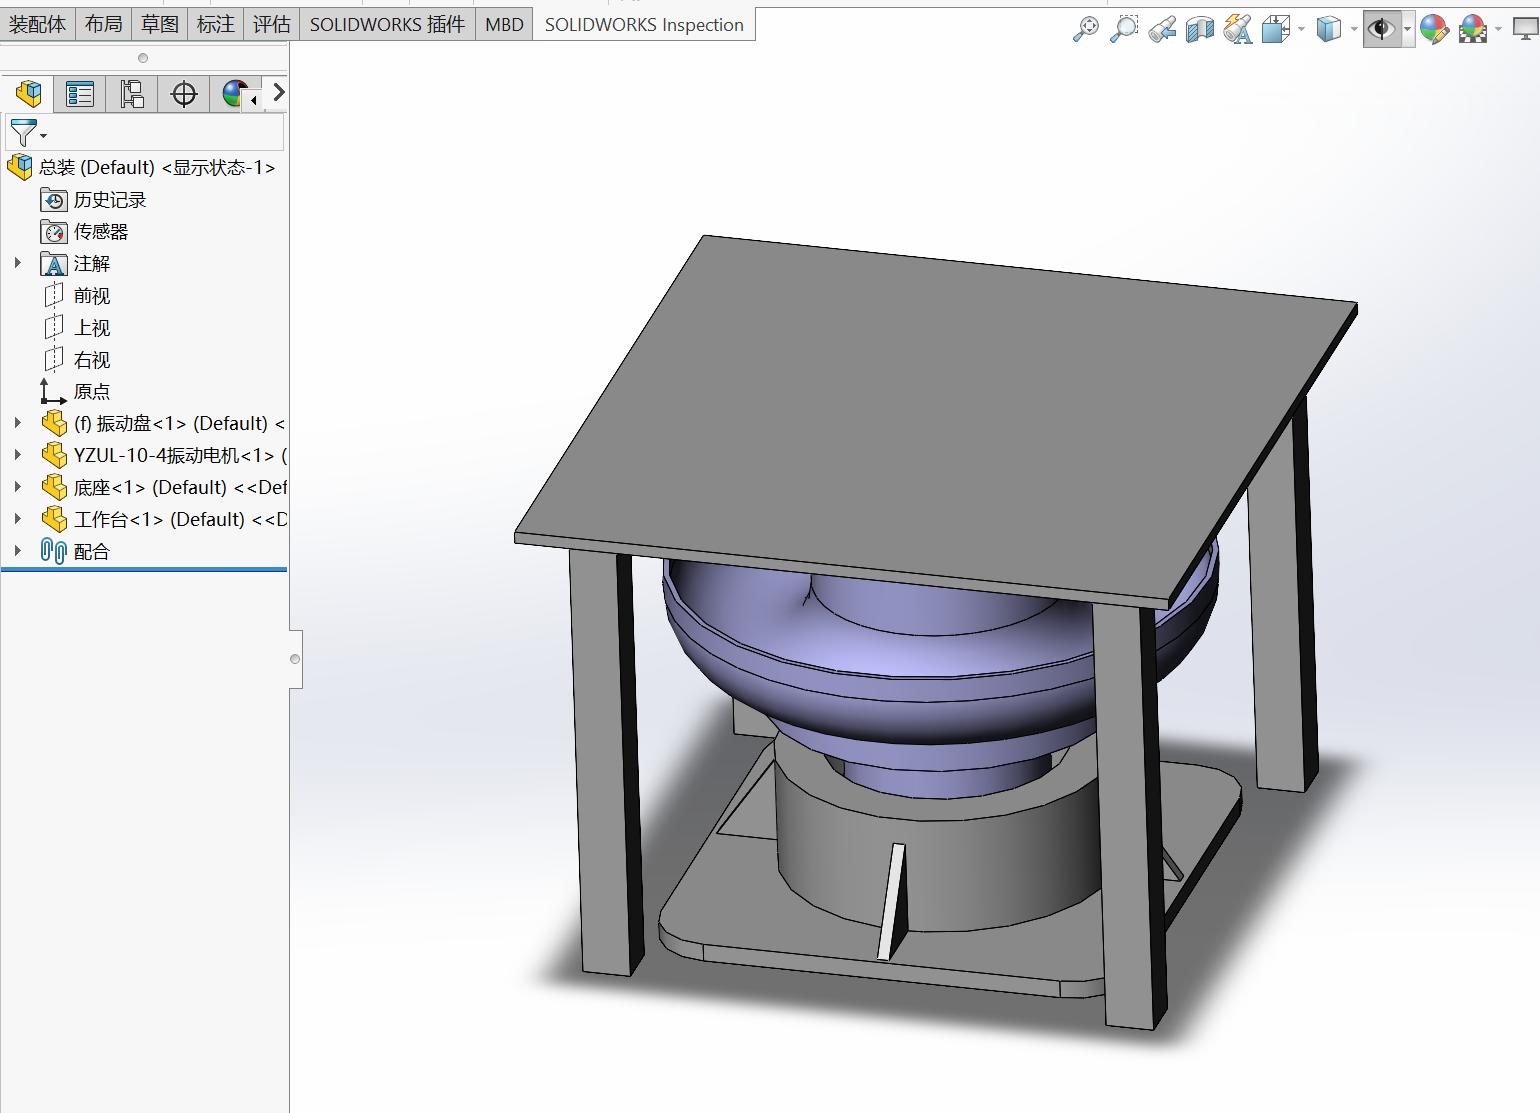
Task: Expand the YZUL-10-4振动电机 component node
Action: click(x=18, y=455)
